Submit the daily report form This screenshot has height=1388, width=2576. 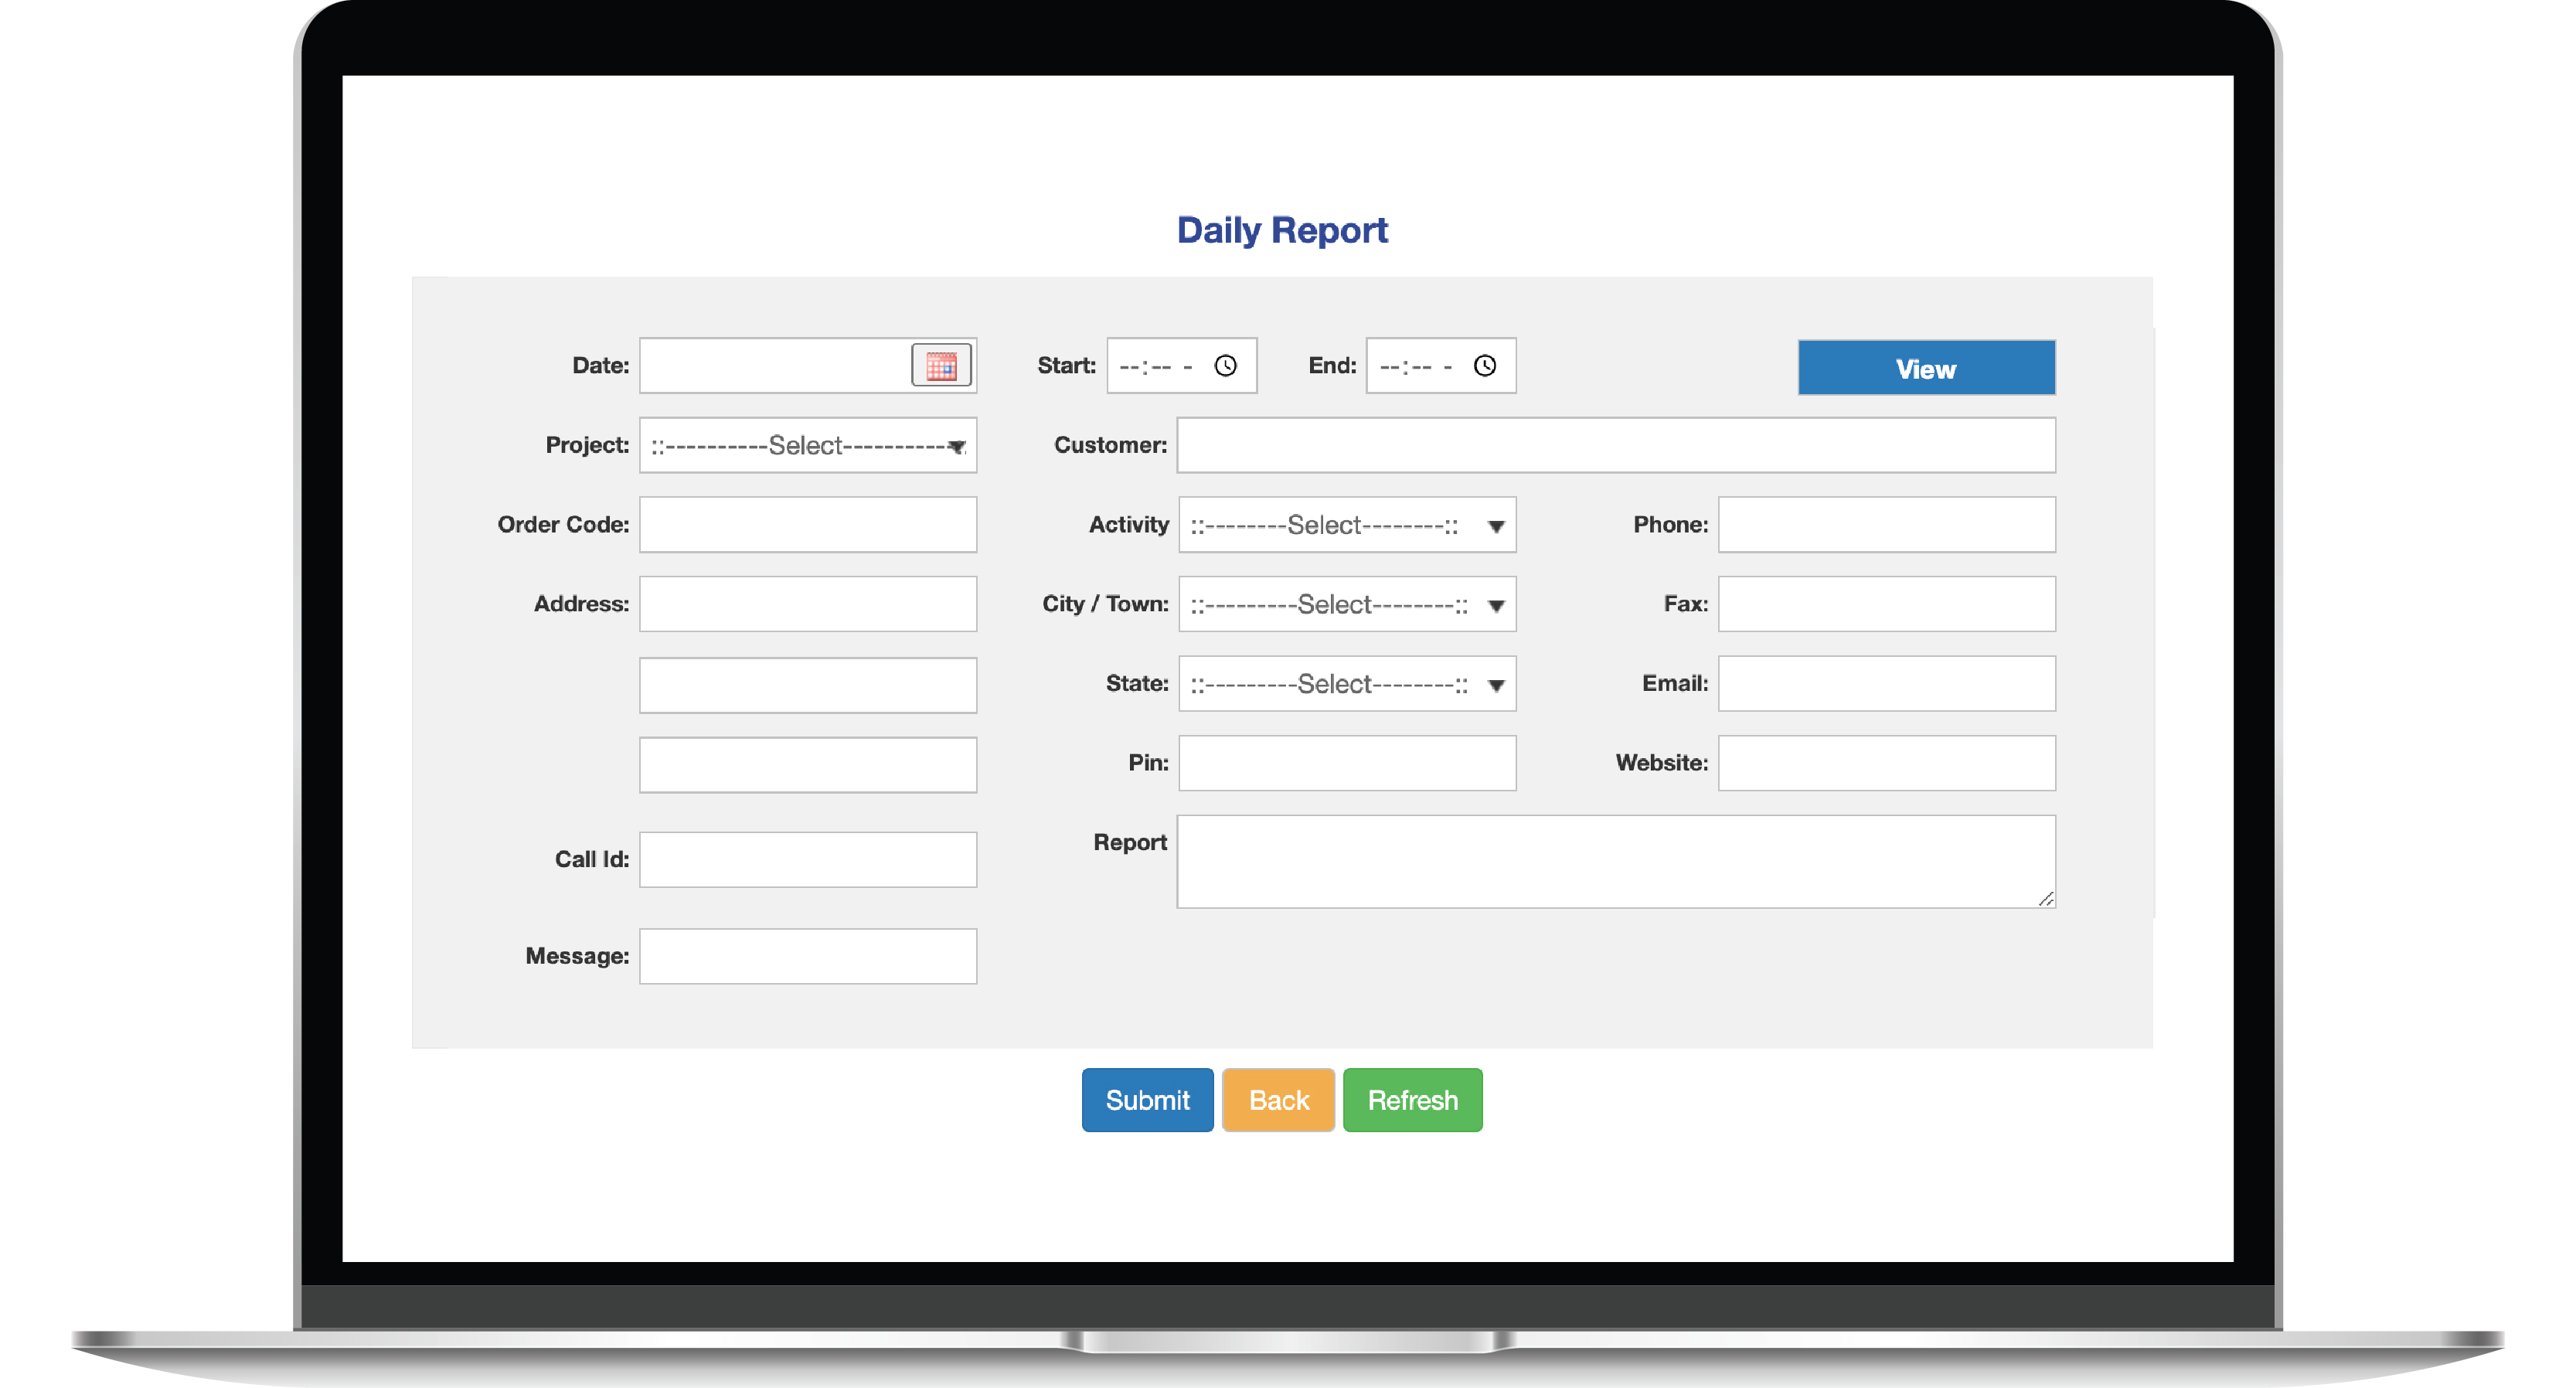tap(1147, 1100)
